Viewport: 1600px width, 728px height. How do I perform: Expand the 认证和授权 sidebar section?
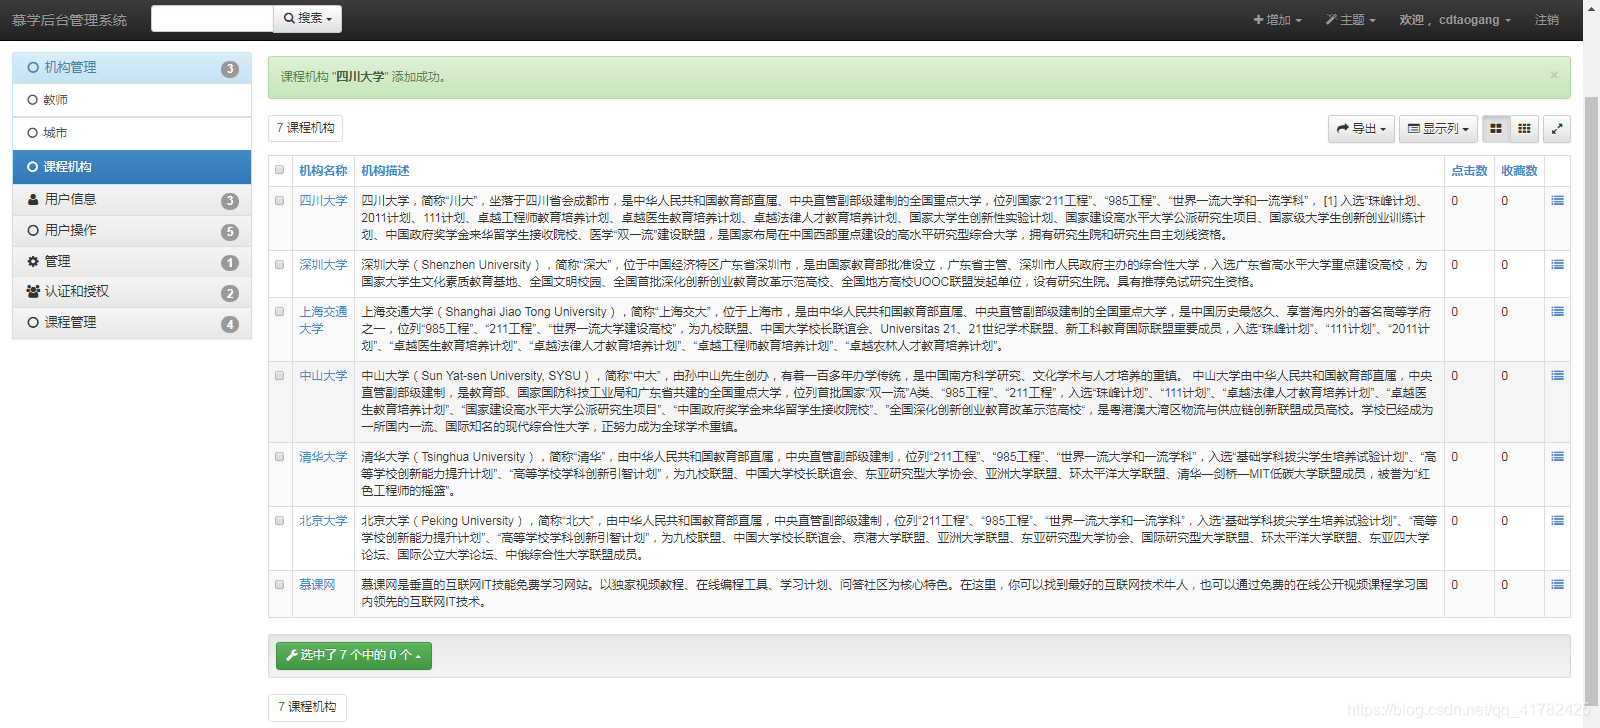(132, 292)
